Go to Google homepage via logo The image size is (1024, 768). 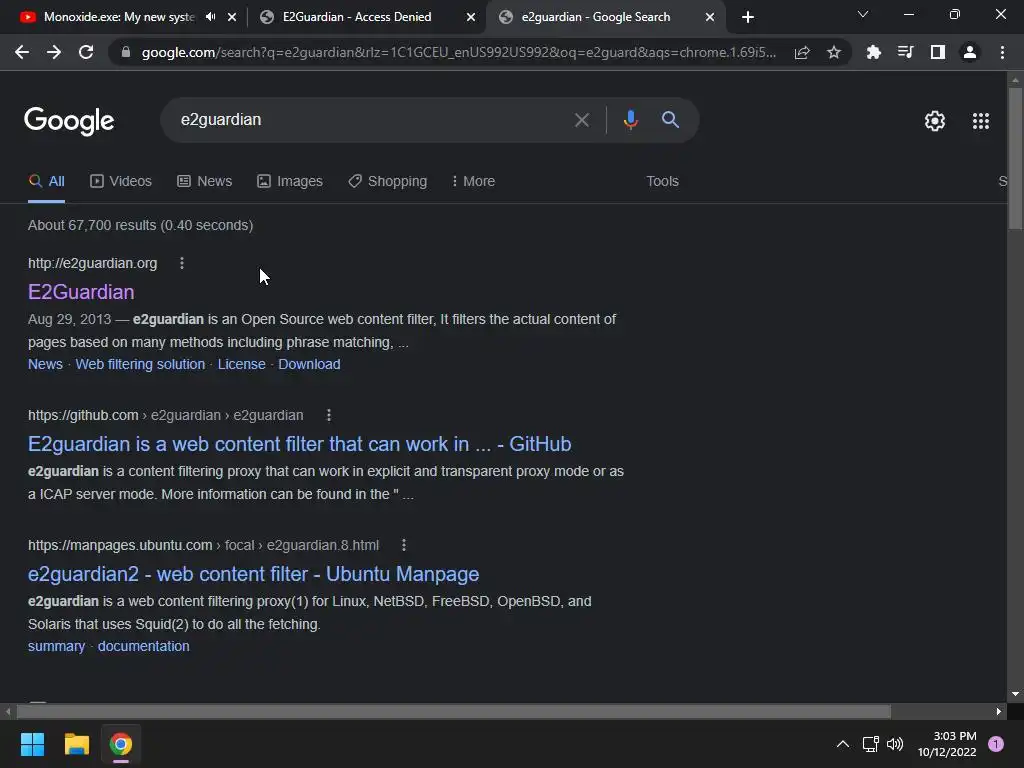click(69, 121)
